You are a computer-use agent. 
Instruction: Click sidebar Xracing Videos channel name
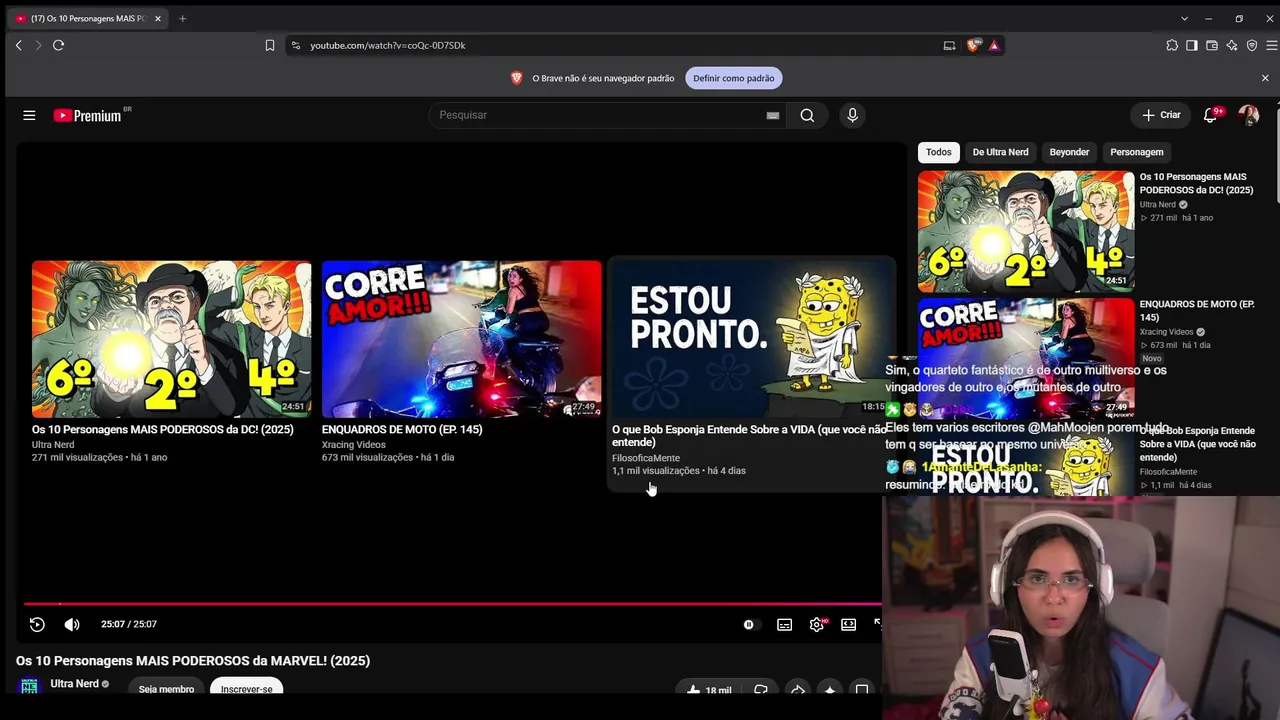tap(1167, 332)
